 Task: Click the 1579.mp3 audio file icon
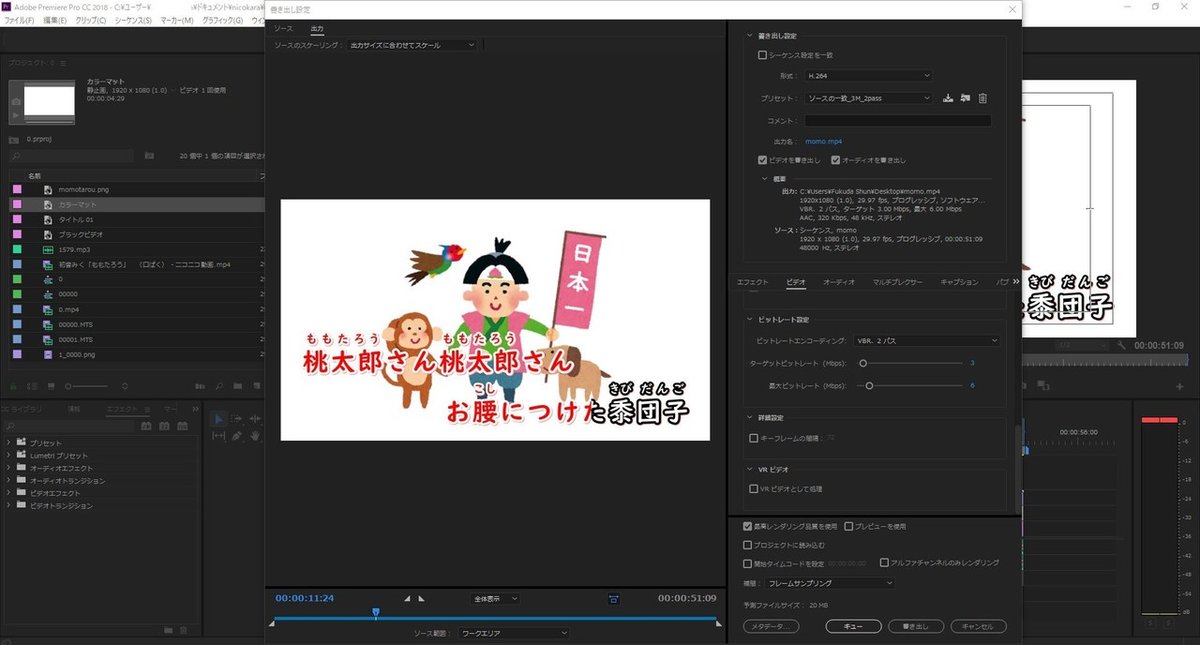point(47,249)
